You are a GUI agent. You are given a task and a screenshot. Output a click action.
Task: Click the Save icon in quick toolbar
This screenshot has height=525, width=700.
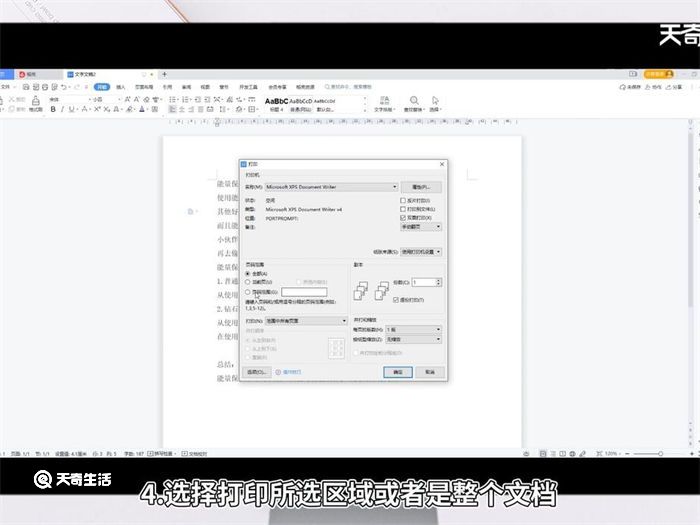(x=26, y=87)
